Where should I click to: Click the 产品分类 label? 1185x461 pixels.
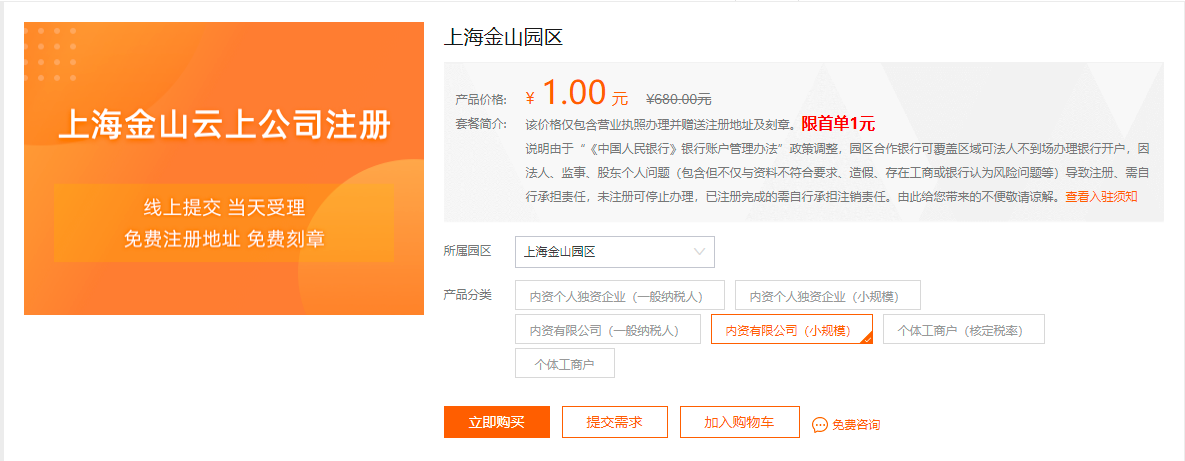[x=468, y=295]
